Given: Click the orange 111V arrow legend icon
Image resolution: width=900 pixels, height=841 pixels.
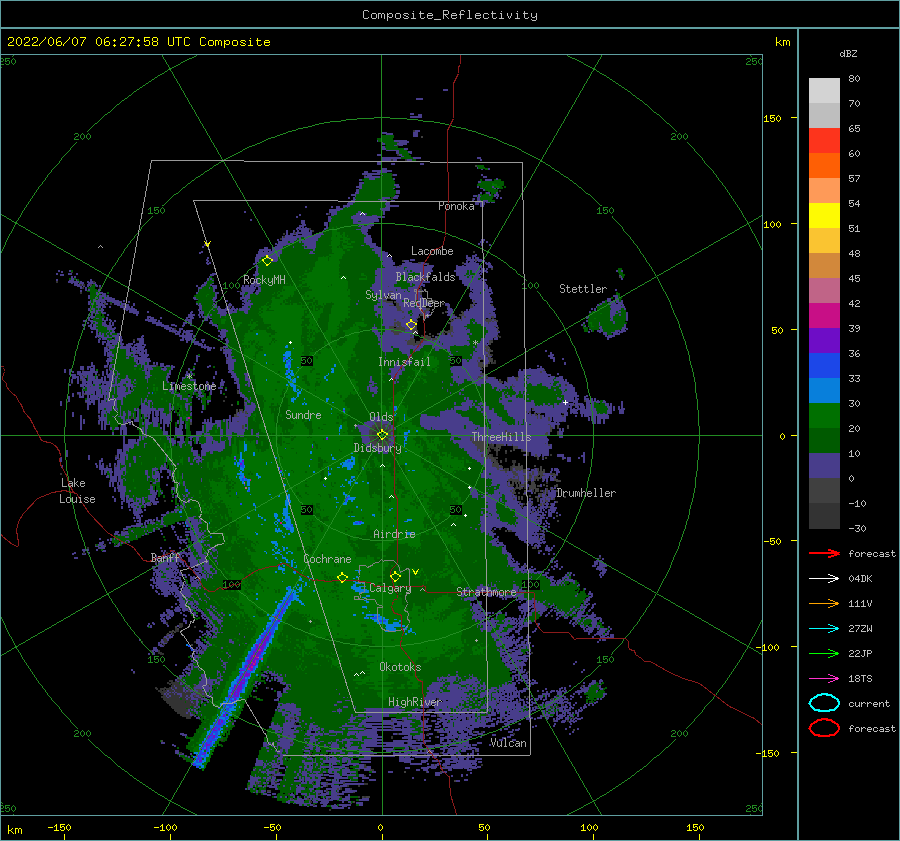Looking at the screenshot, I should pyautogui.click(x=824, y=603).
